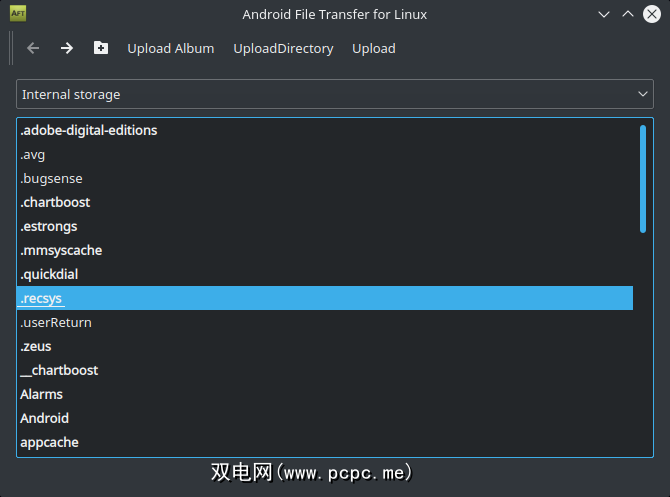Select the .zeus folder
The image size is (670, 497).
(36, 346)
